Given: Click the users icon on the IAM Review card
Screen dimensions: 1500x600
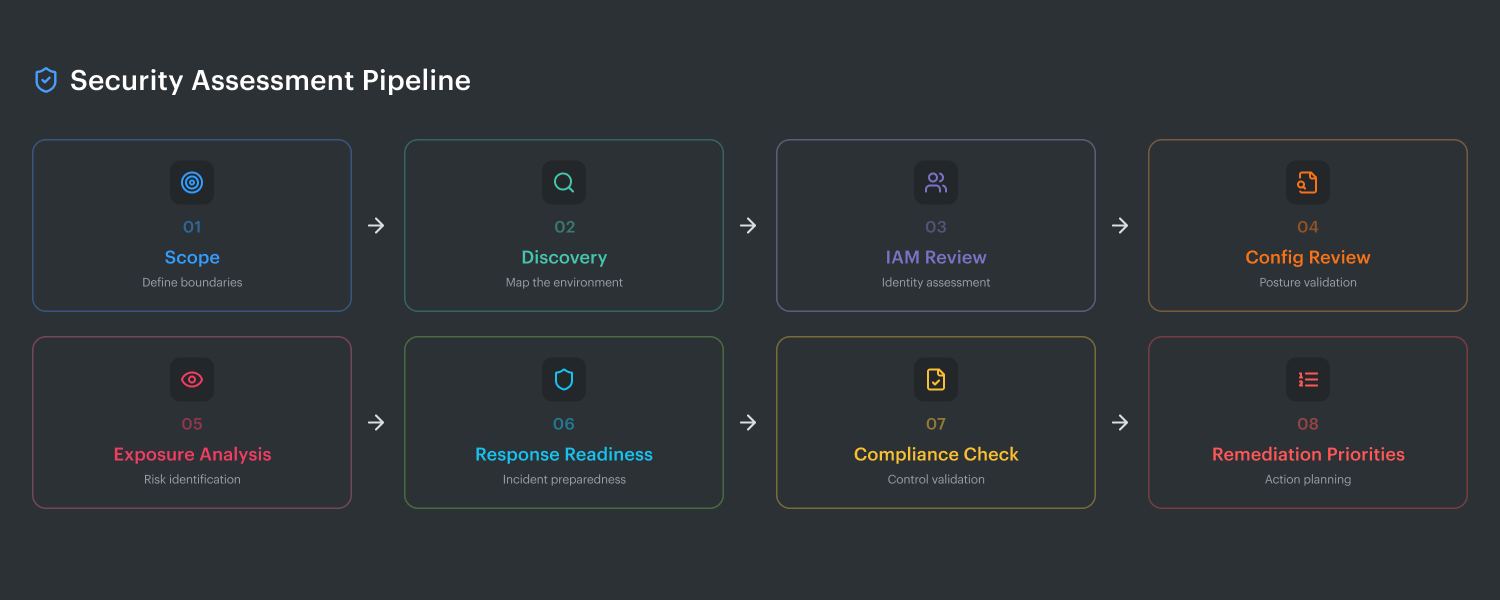Looking at the screenshot, I should 935,182.
